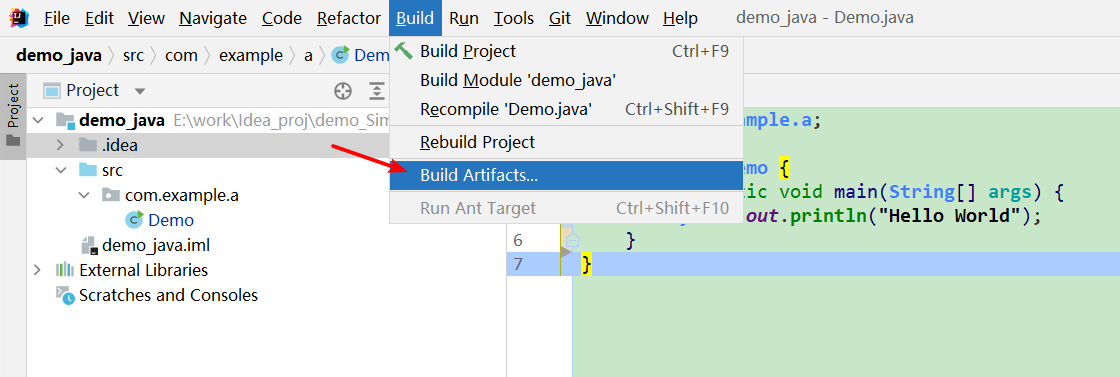1120x377 pixels.
Task: Collapse the src folder
Action: [60, 170]
